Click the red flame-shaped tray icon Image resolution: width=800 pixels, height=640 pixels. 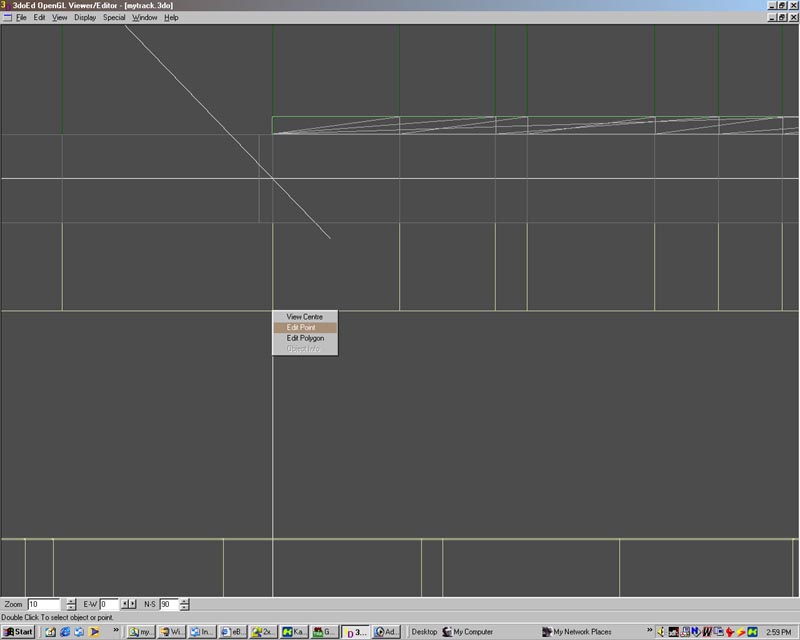tap(730, 632)
